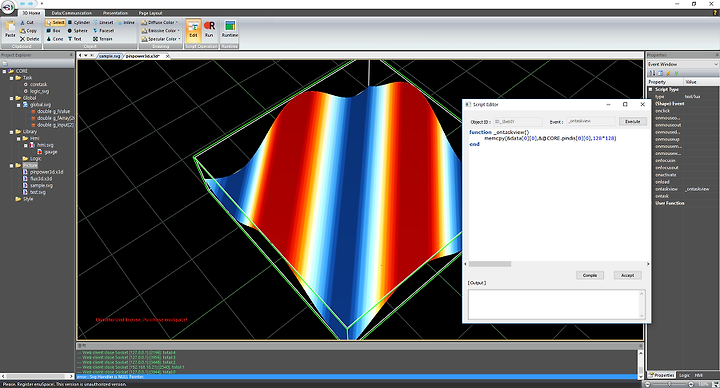This screenshot has width=720, height=388.
Task: Click the Execute button
Action: point(632,121)
